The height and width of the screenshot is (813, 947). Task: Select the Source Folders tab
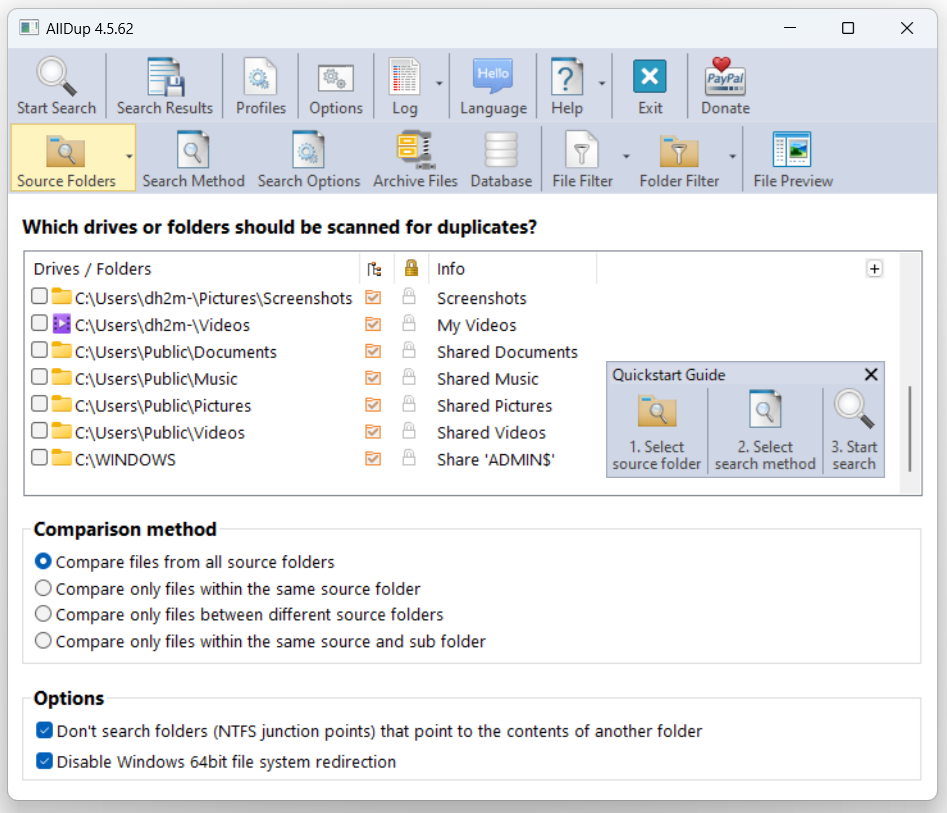point(66,158)
